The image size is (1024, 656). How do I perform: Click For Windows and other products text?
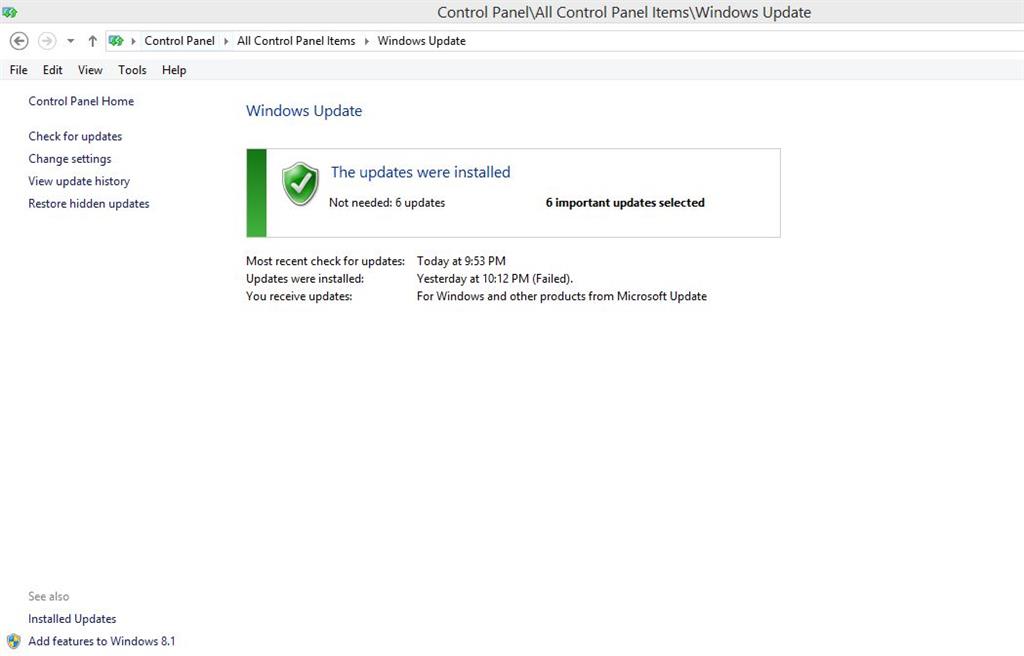562,296
